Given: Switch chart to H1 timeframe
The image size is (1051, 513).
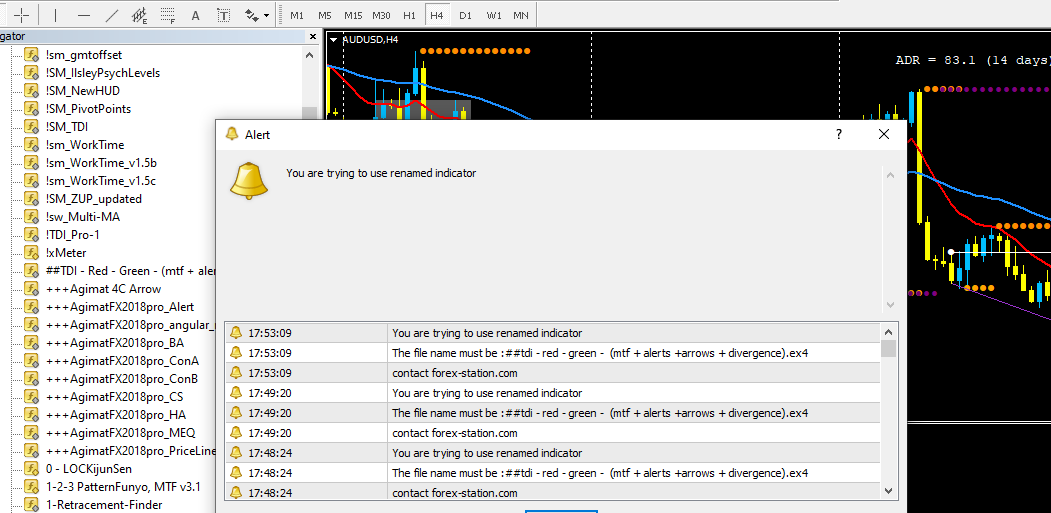Looking at the screenshot, I should pos(410,15).
